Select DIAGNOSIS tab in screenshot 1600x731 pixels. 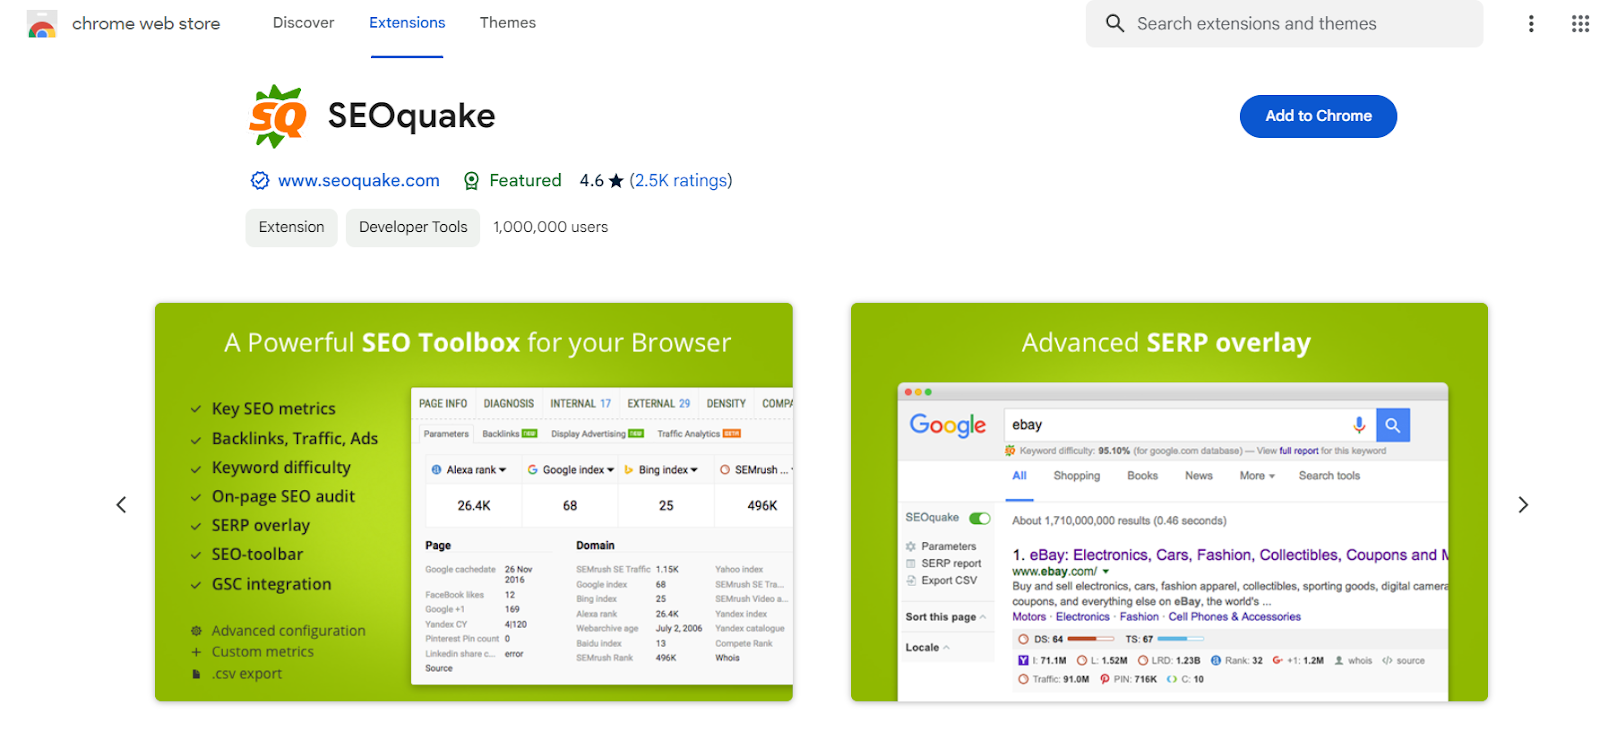click(509, 404)
